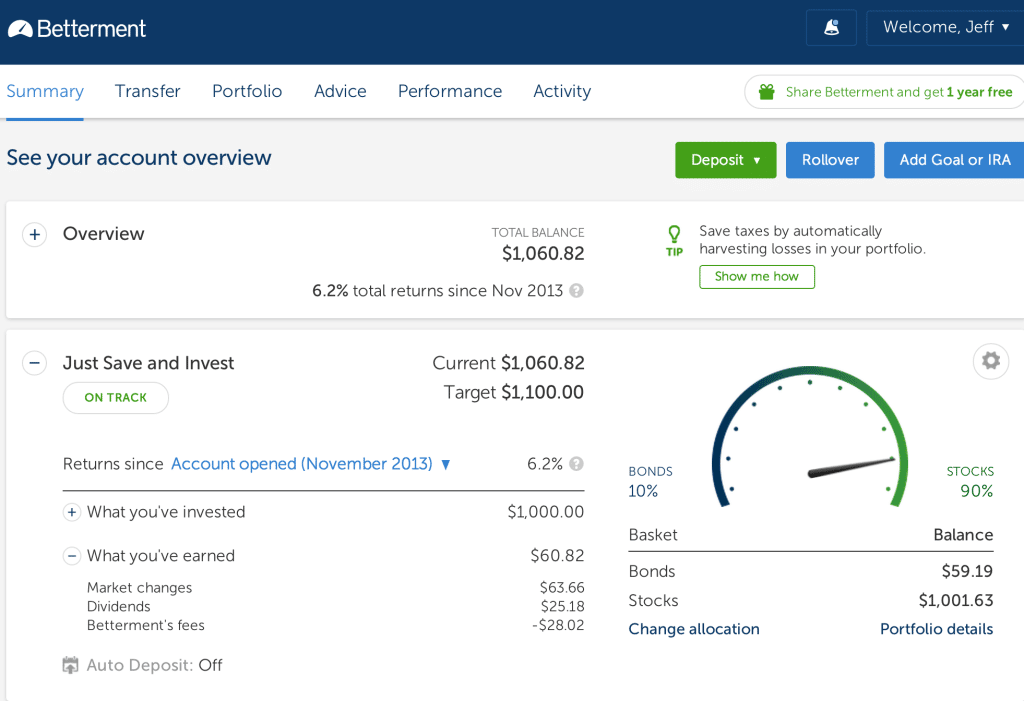Viewport: 1024px width, 701px height.
Task: Click the lightbulb tip icon
Action: pyautogui.click(x=674, y=234)
